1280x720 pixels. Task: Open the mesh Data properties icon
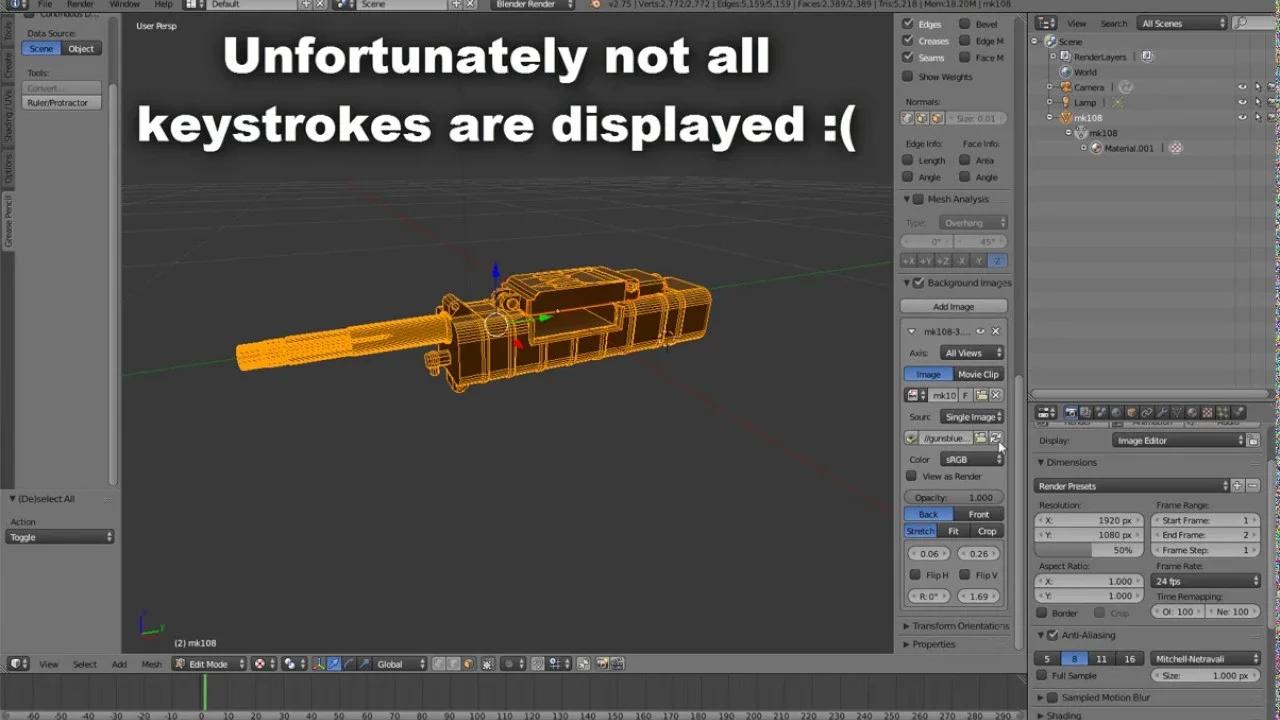point(1177,412)
